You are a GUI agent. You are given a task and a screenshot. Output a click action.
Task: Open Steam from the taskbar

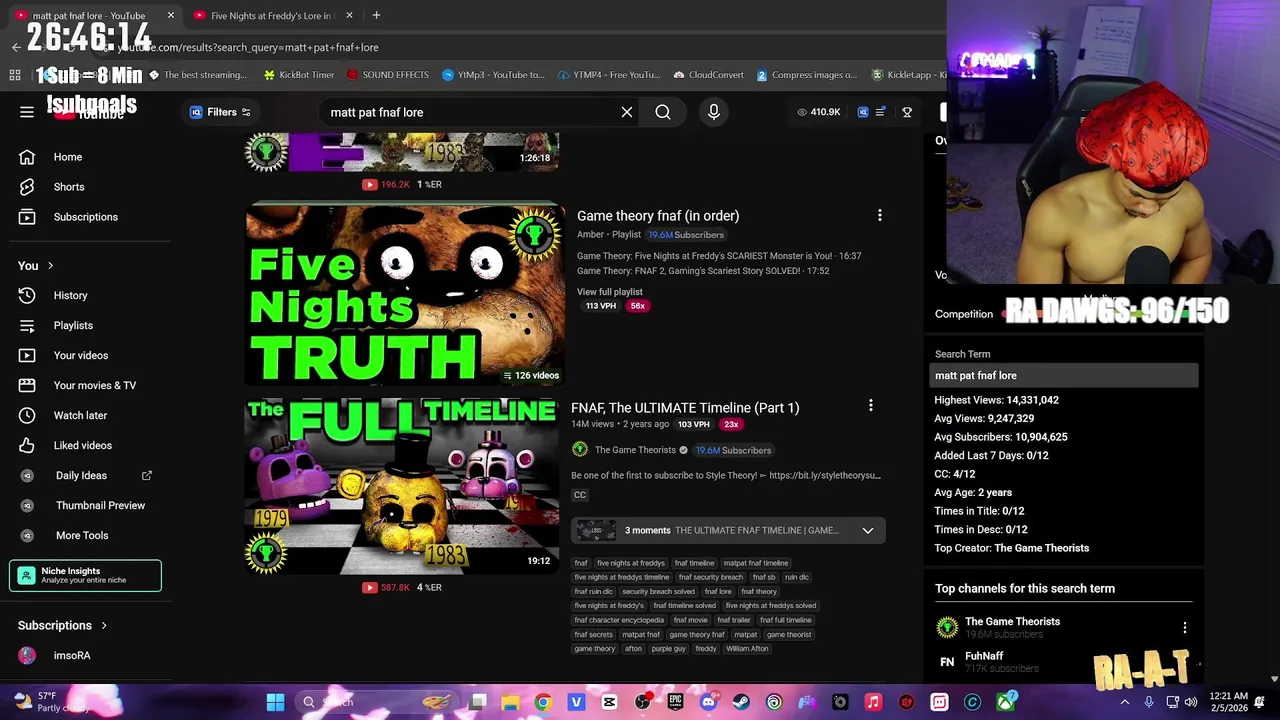coord(741,702)
